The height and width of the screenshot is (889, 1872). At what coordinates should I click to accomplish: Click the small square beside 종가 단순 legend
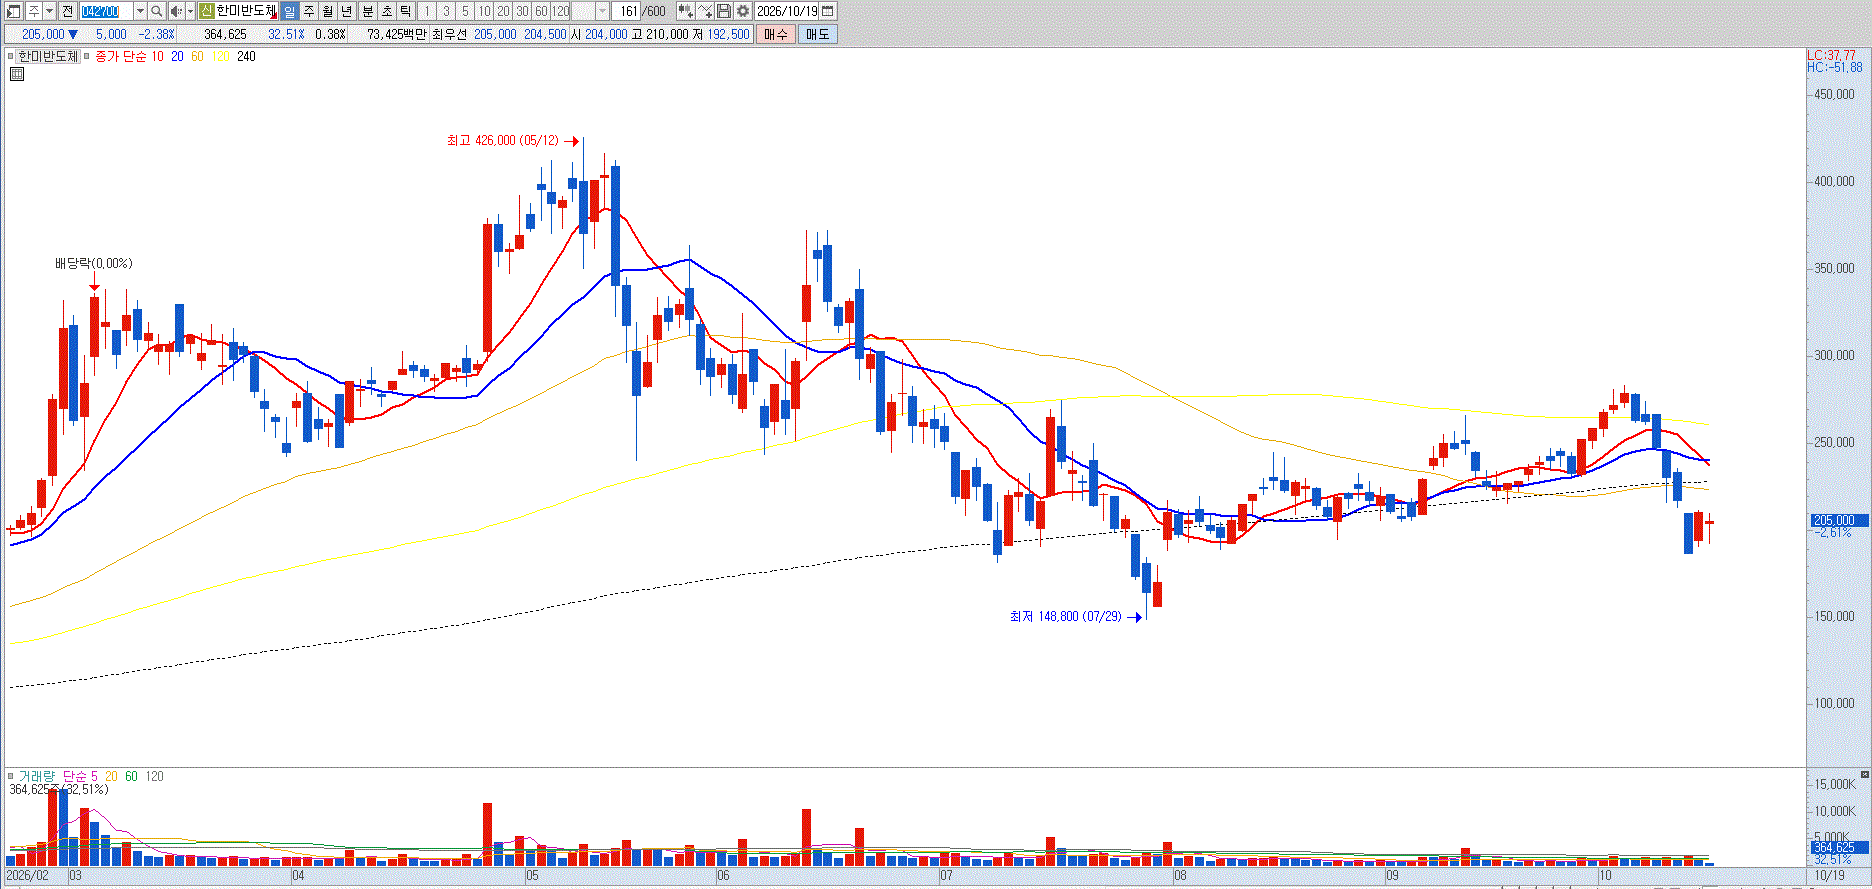[89, 57]
